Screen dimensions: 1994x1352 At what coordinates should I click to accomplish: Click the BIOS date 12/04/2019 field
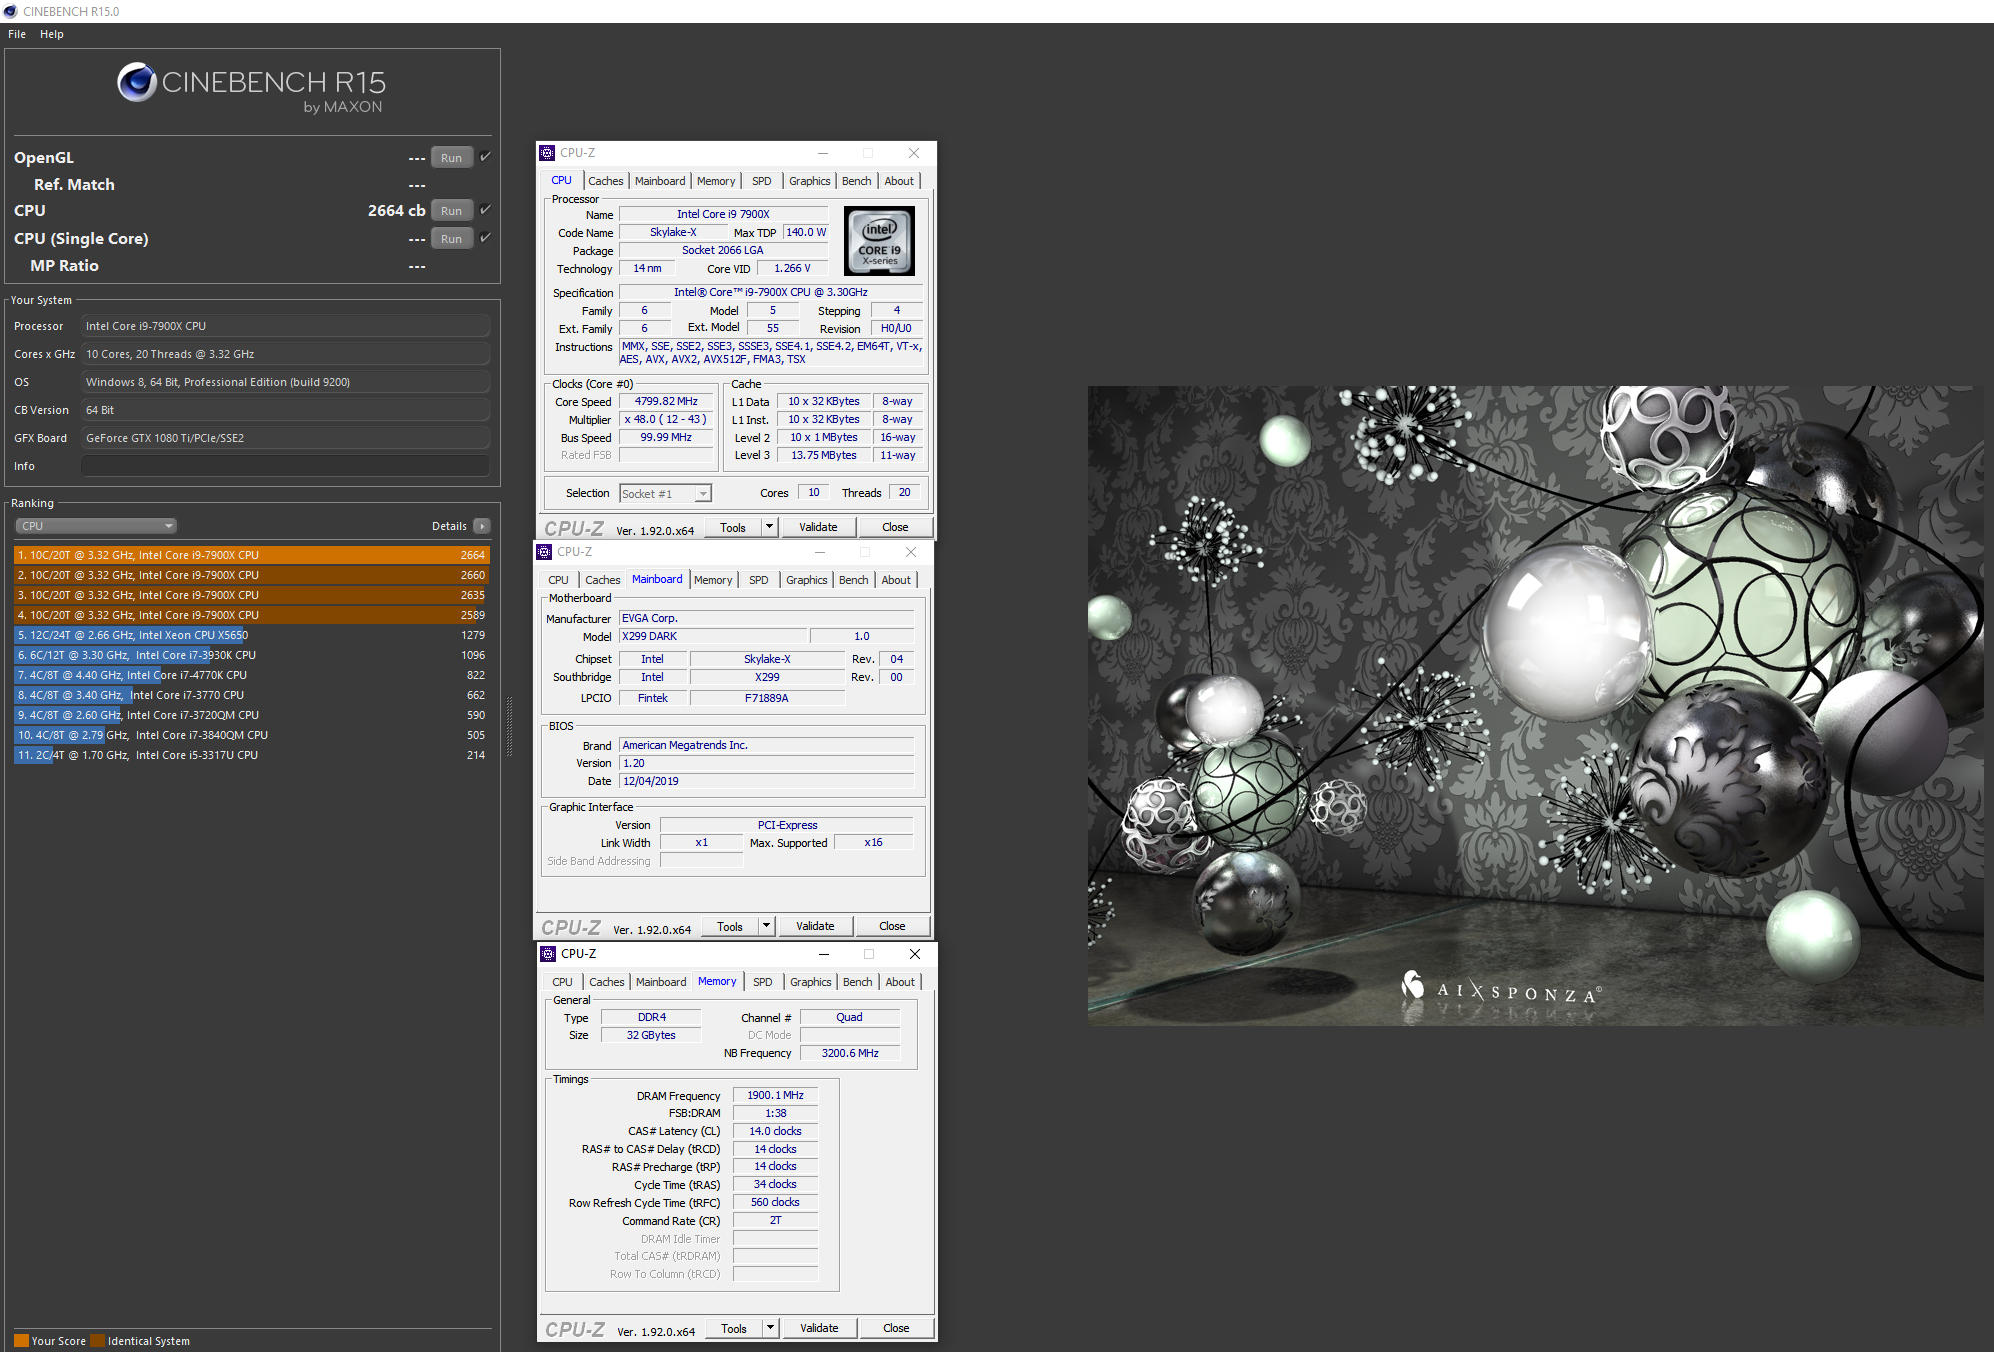(x=767, y=781)
